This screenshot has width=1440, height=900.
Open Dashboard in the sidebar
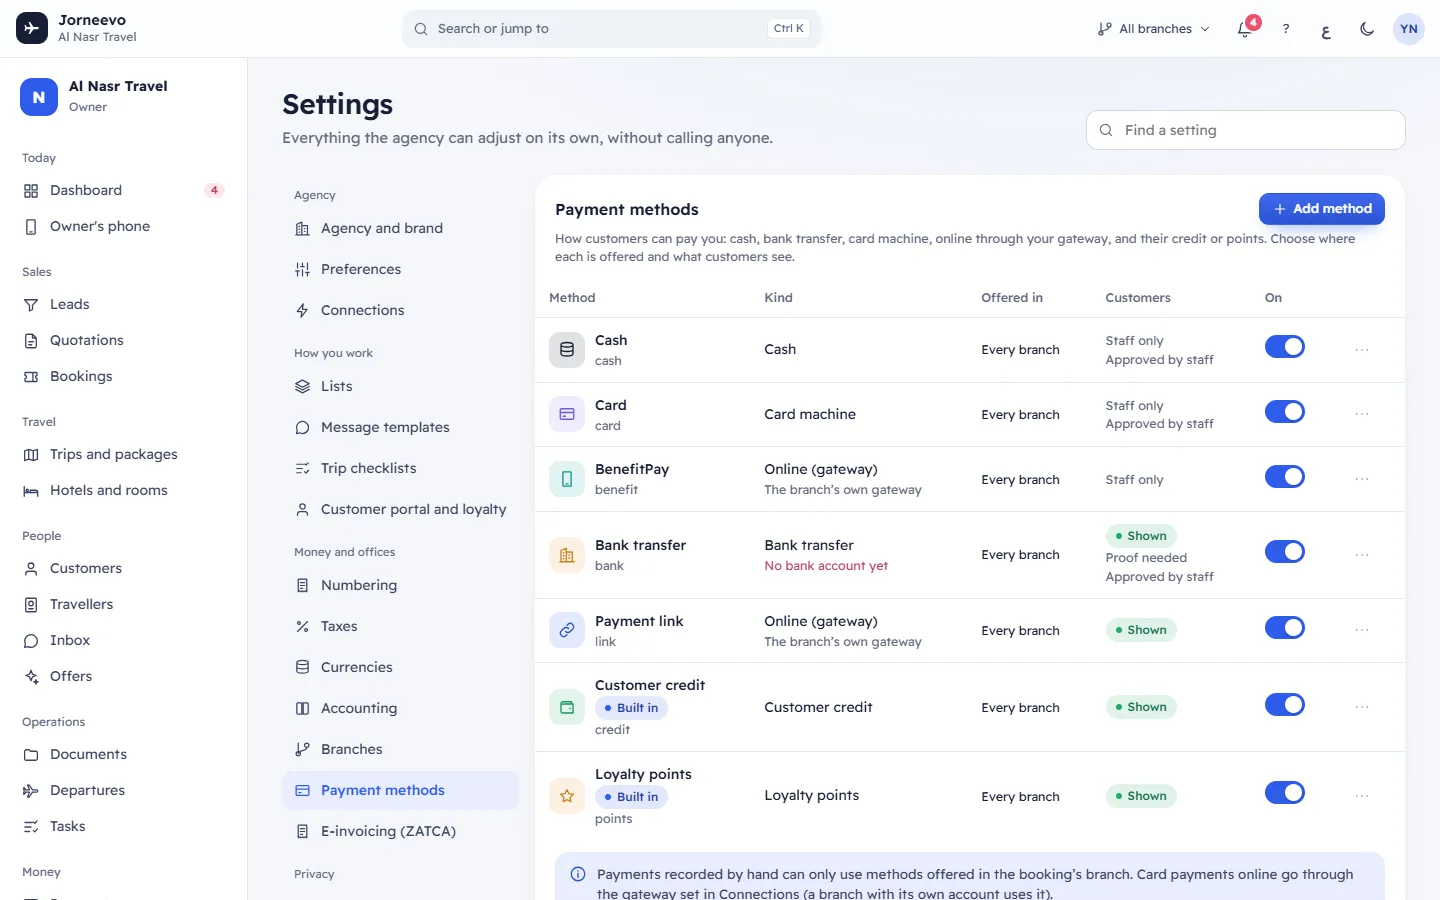coord(123,191)
